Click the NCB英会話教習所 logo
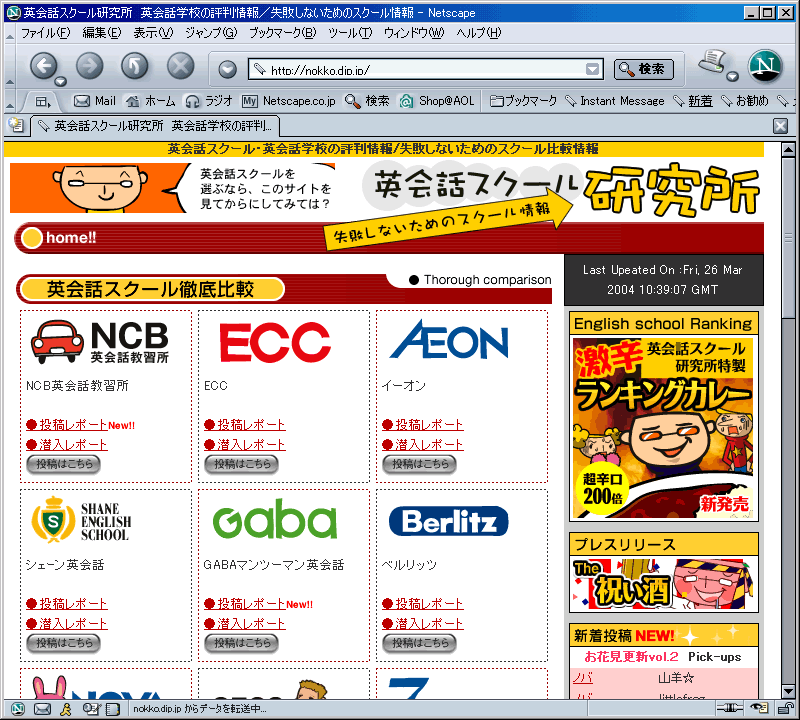 [x=100, y=341]
